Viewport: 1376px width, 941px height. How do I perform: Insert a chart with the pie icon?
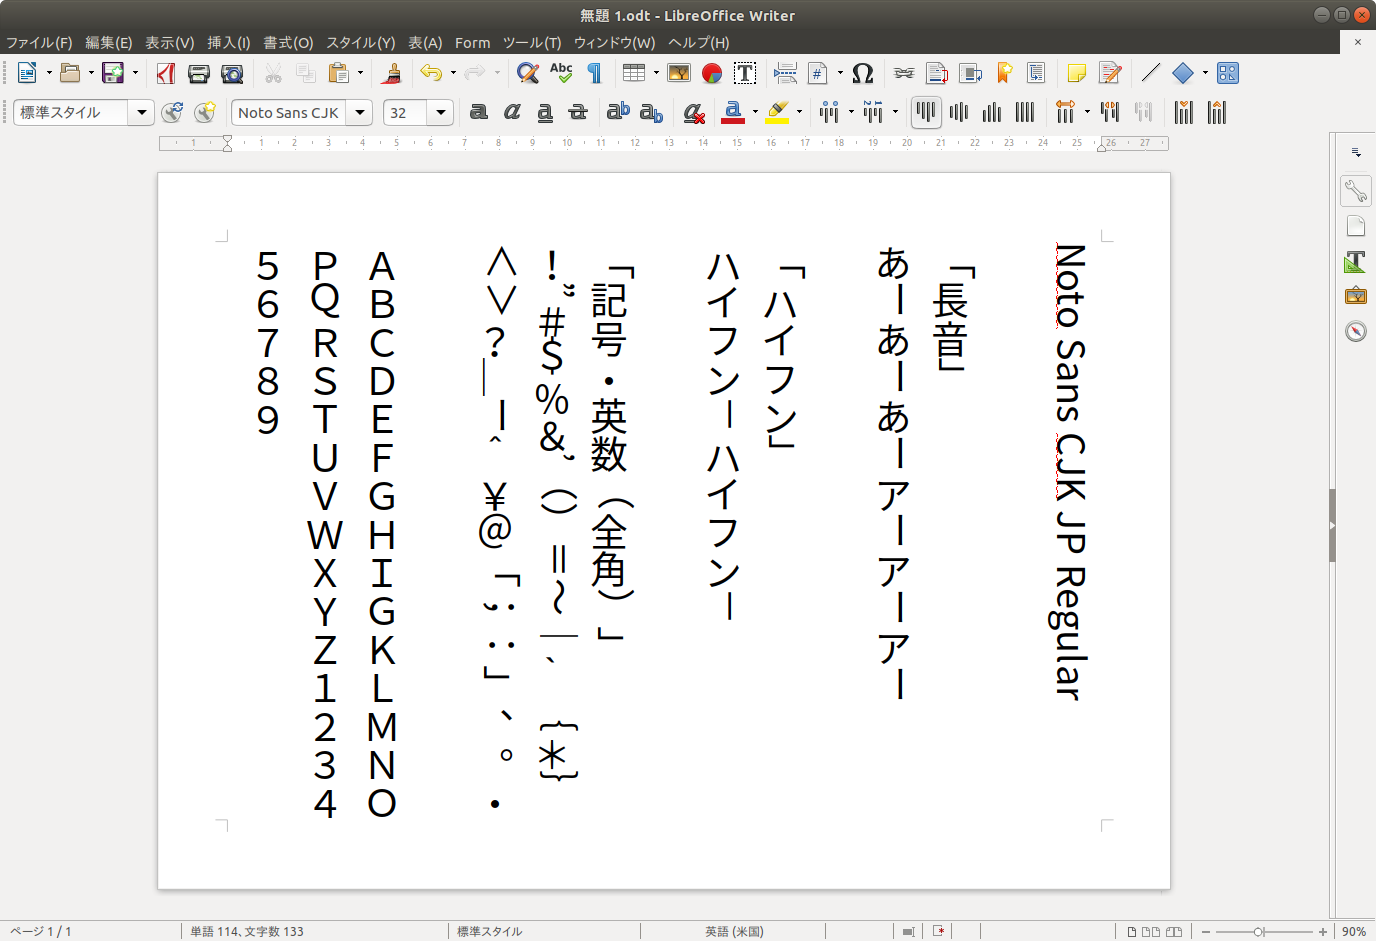click(712, 73)
